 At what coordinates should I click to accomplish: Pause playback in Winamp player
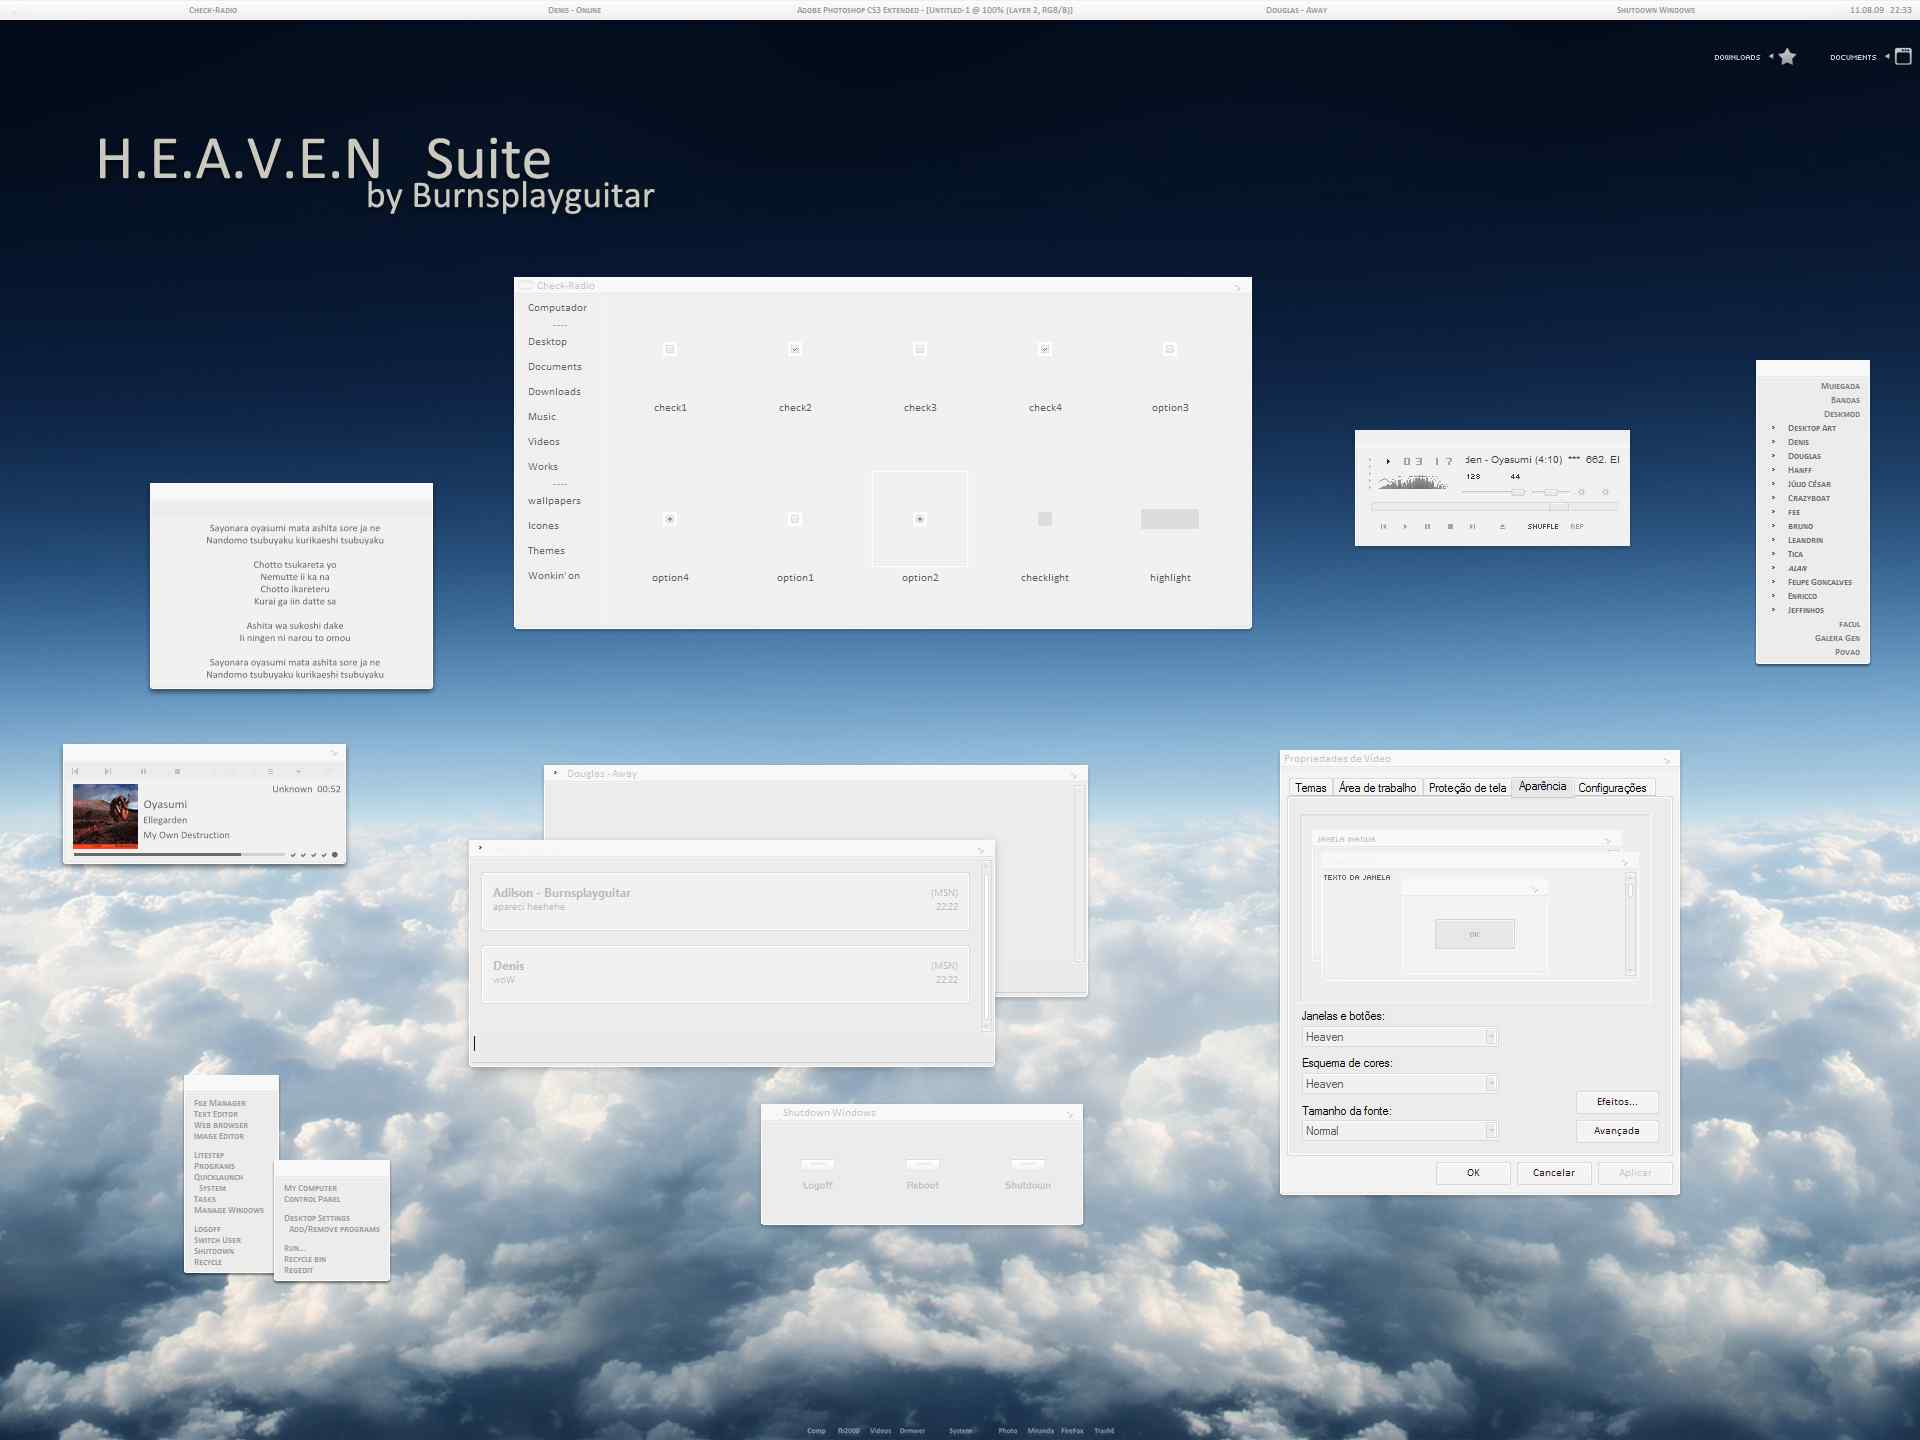1427,526
